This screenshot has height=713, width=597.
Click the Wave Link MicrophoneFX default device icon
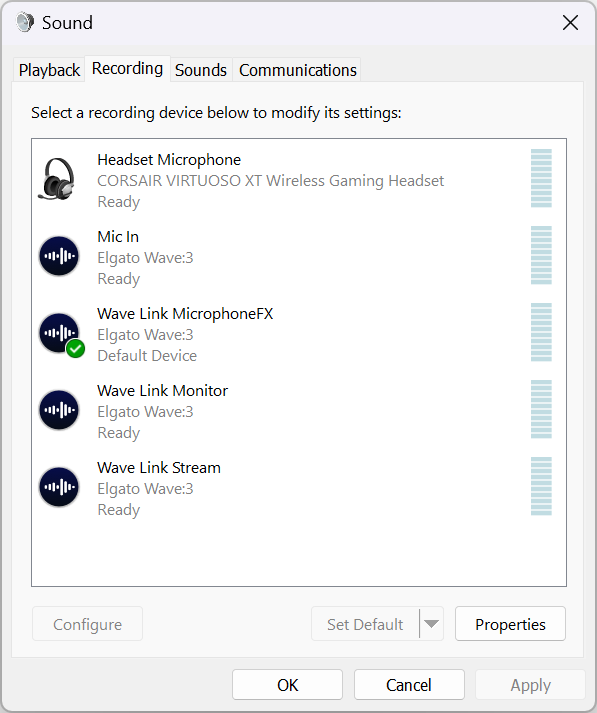pyautogui.click(x=59, y=333)
